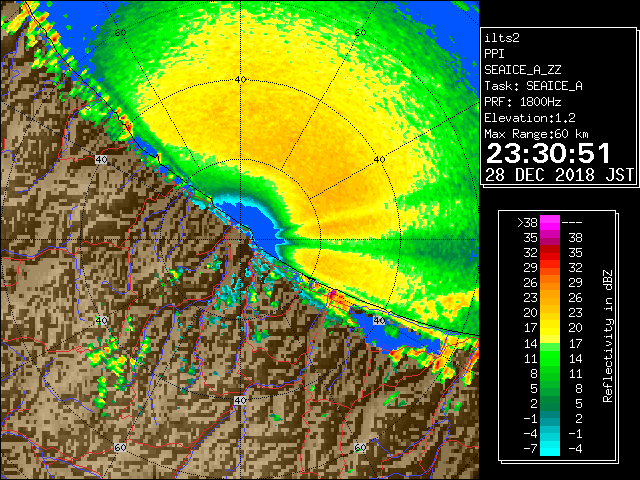
Task: Select the '28 DEC 2018 JST' date
Action: [x=560, y=175]
